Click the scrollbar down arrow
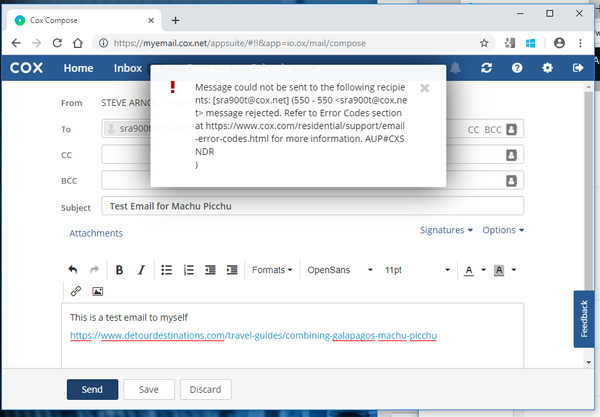The height and width of the screenshot is (417, 600). click(589, 362)
